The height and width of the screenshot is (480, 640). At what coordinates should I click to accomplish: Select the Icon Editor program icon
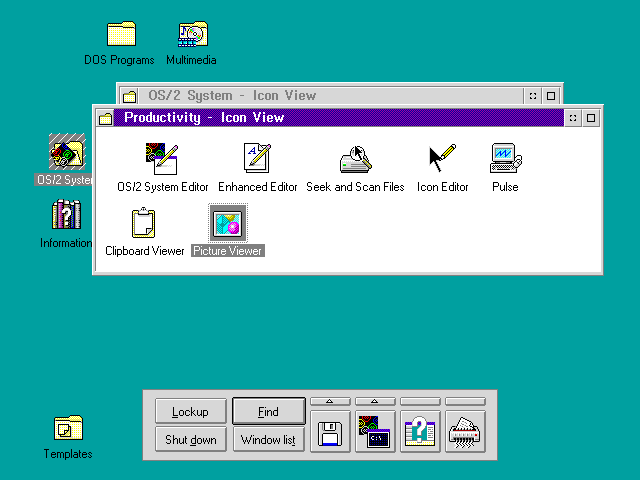(442, 158)
